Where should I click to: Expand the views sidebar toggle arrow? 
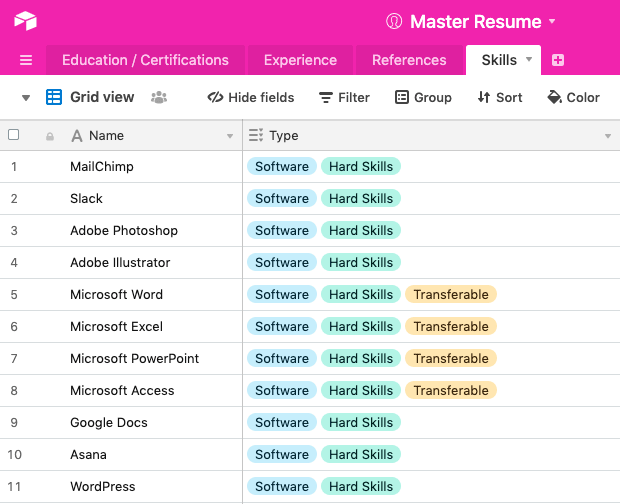click(26, 98)
